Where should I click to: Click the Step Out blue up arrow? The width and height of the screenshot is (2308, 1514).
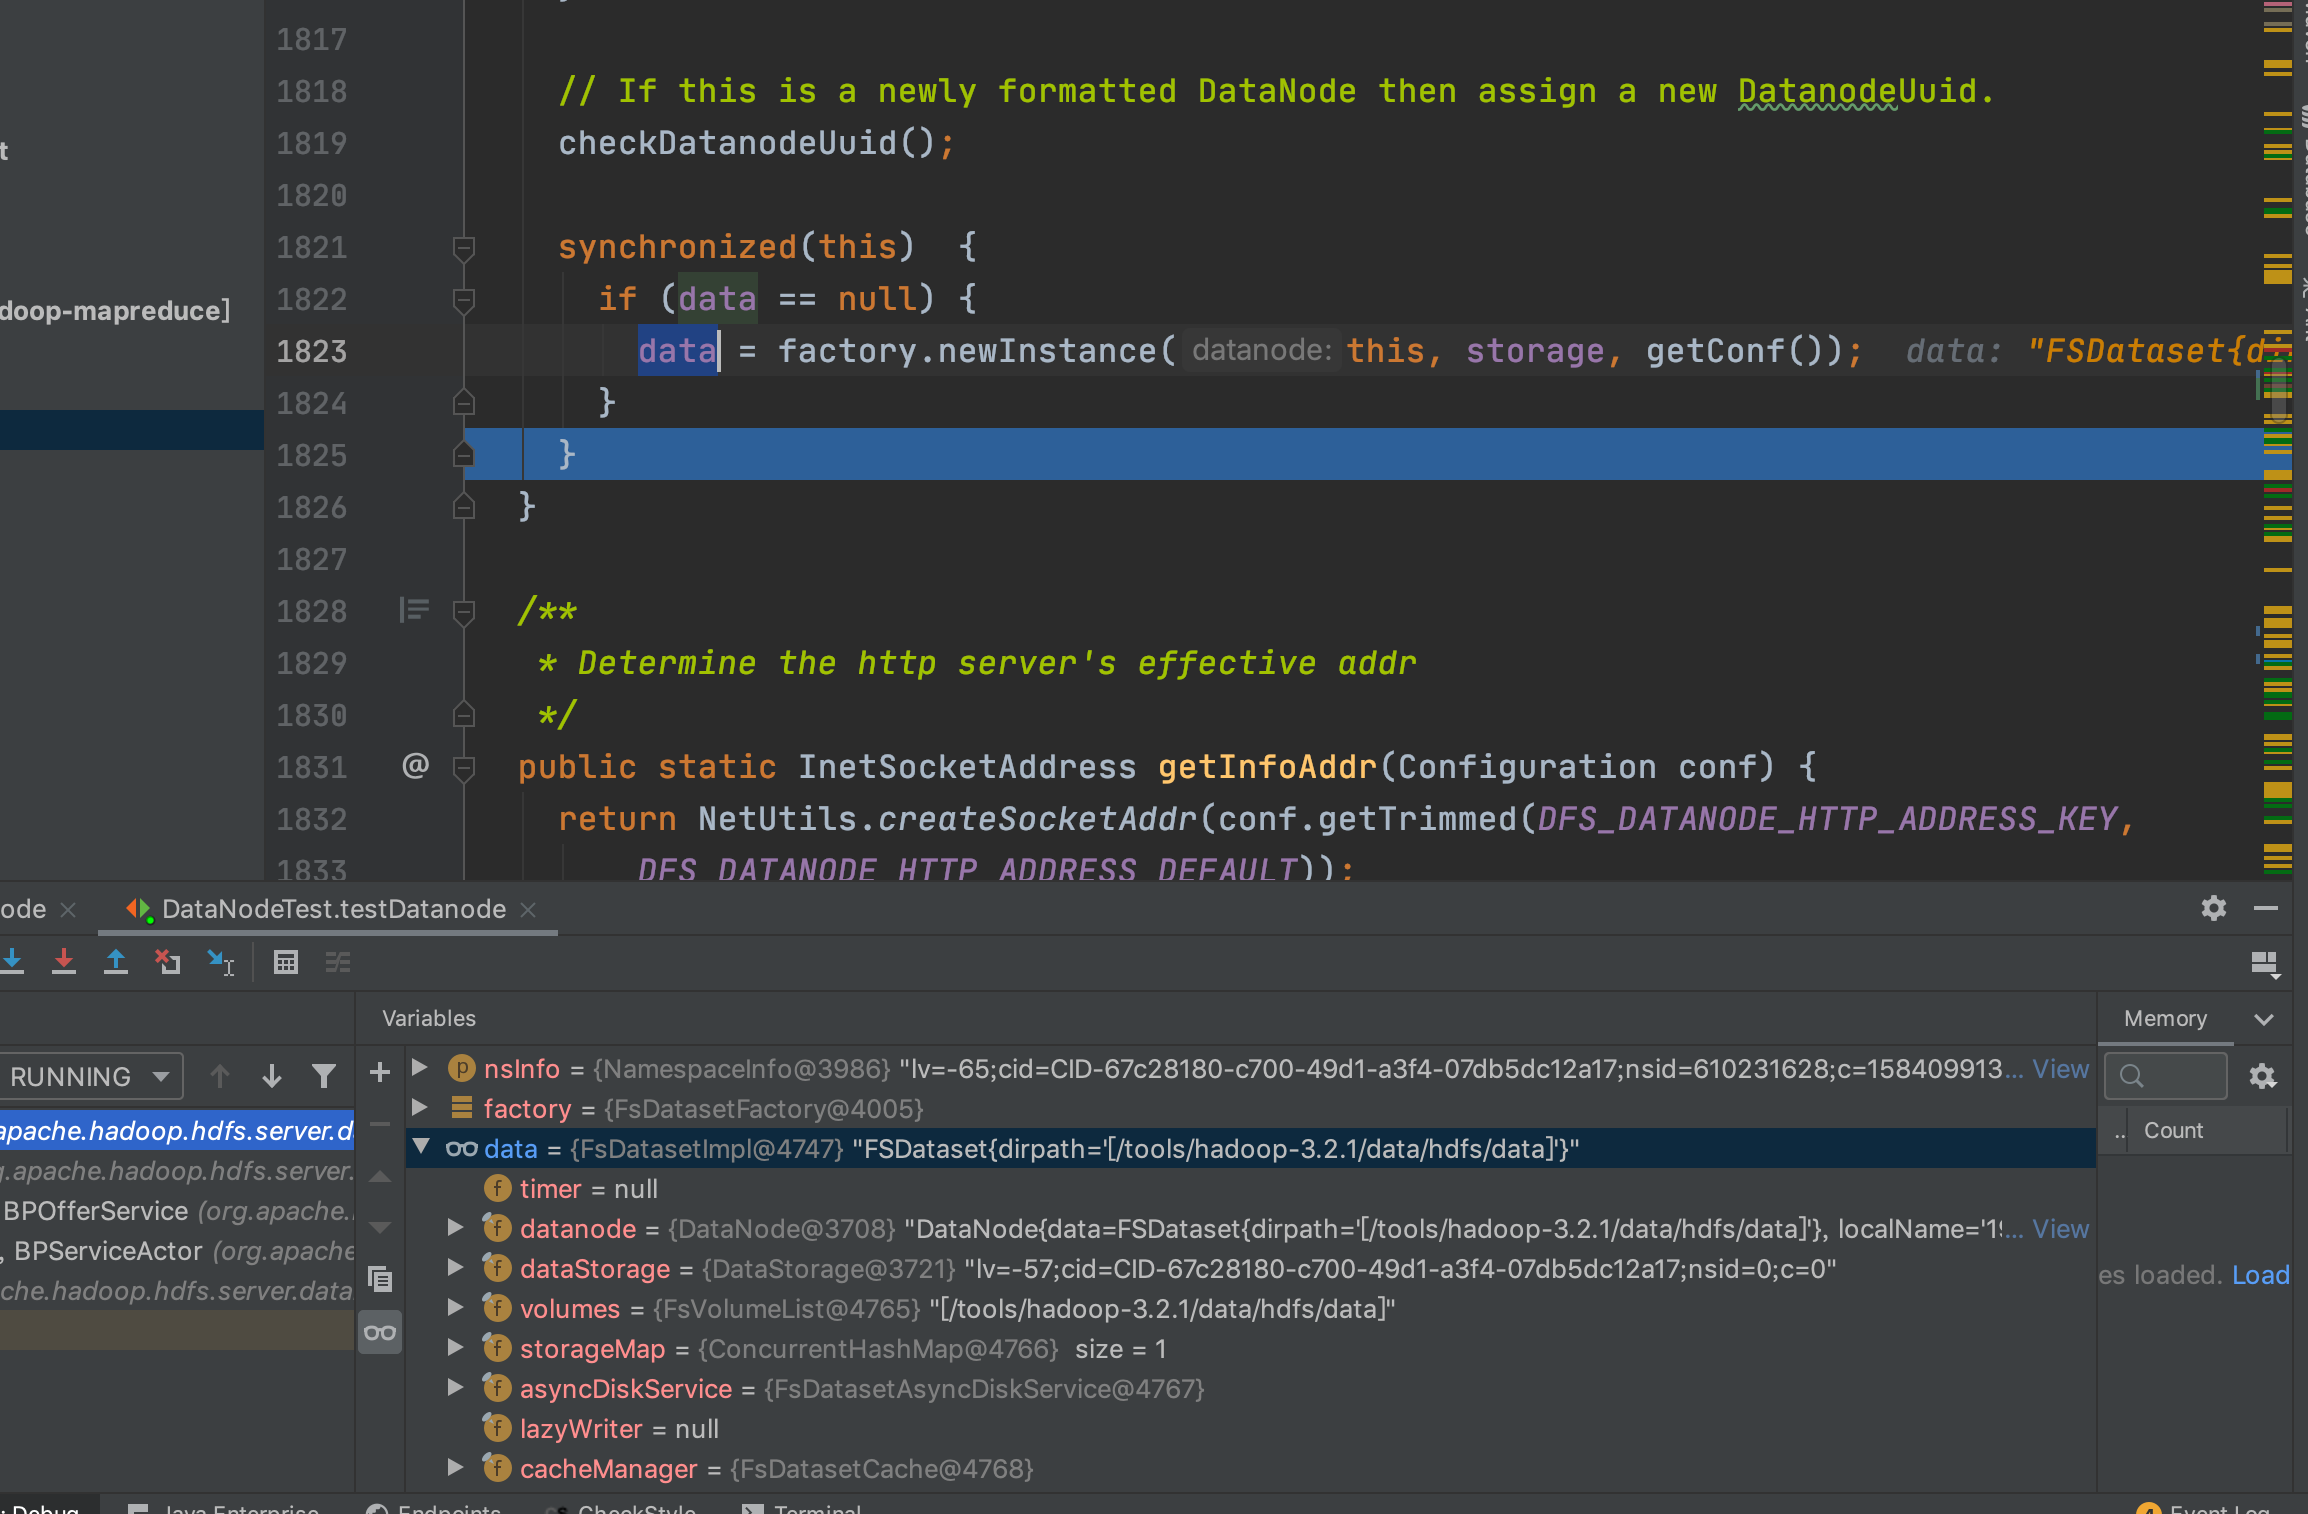(x=116, y=962)
